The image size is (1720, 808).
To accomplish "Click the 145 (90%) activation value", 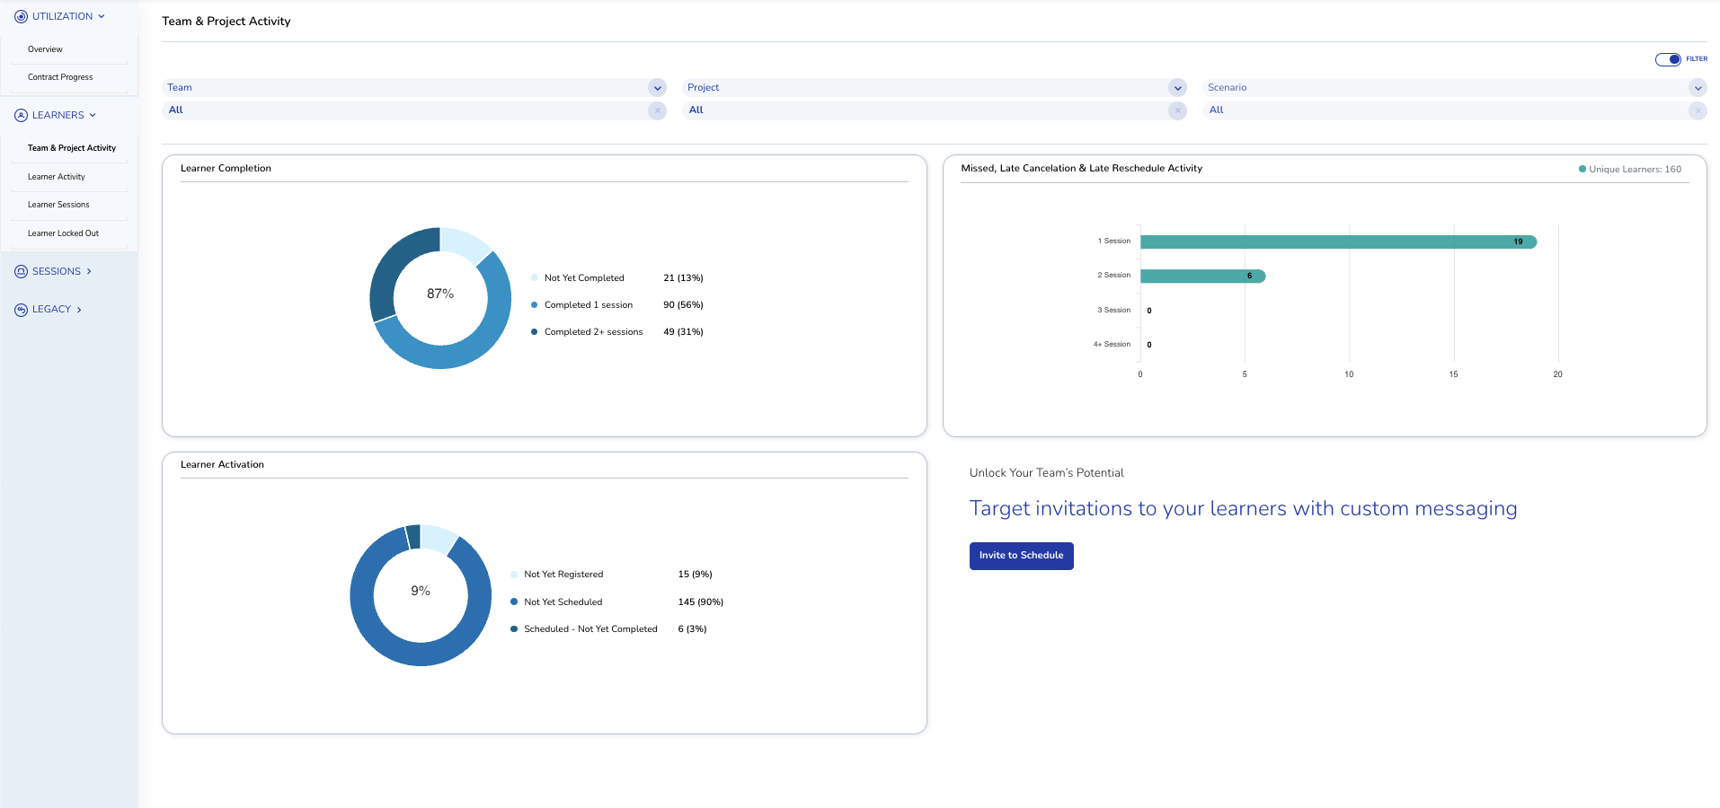I will pos(700,602).
